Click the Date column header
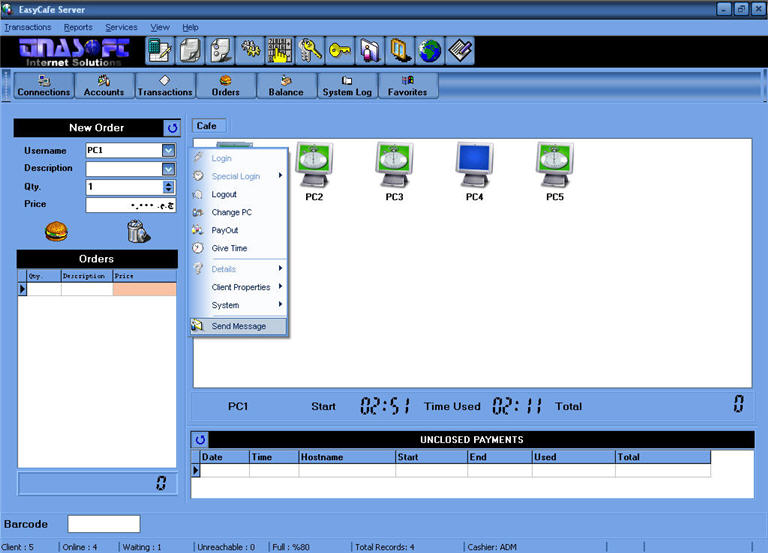Image resolution: width=768 pixels, height=553 pixels. tap(225, 457)
